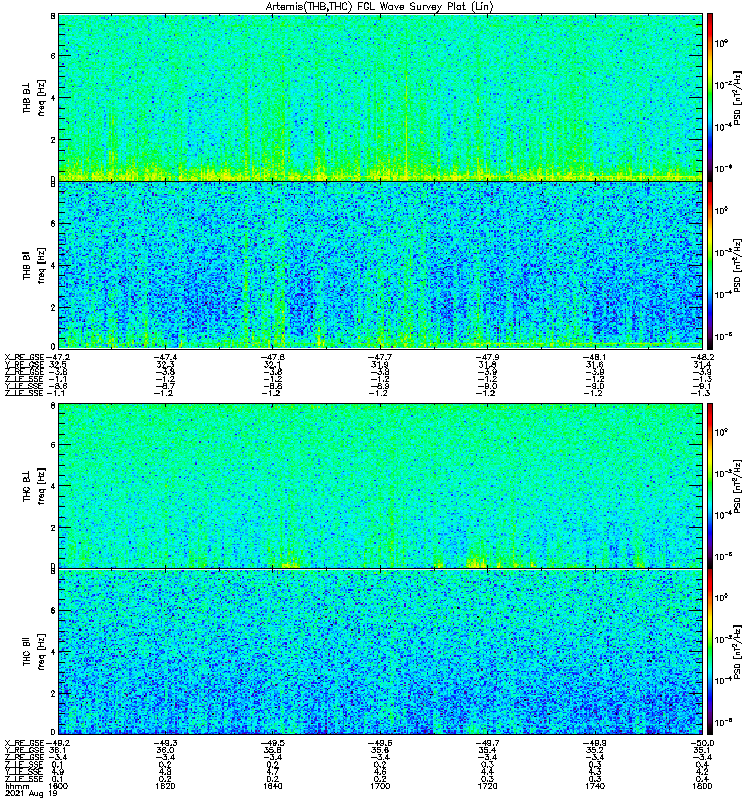The image size is (750, 800).
Task: Click the THC B∥ spectrogram panel
Action: coord(380,652)
